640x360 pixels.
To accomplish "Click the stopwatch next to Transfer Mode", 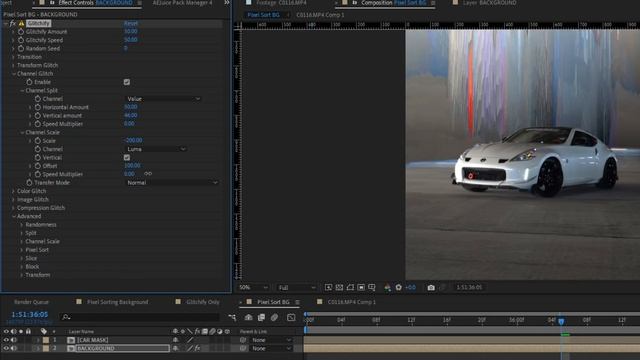I will 29,182.
